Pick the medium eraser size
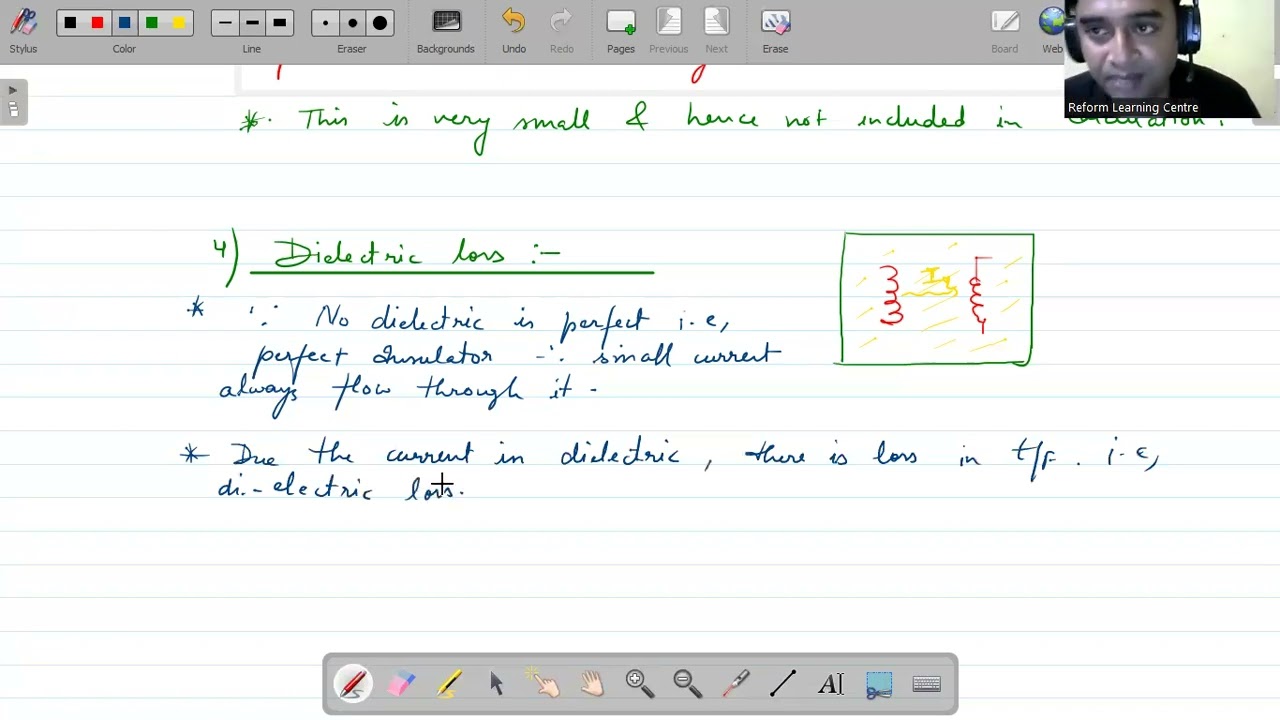 coord(352,23)
